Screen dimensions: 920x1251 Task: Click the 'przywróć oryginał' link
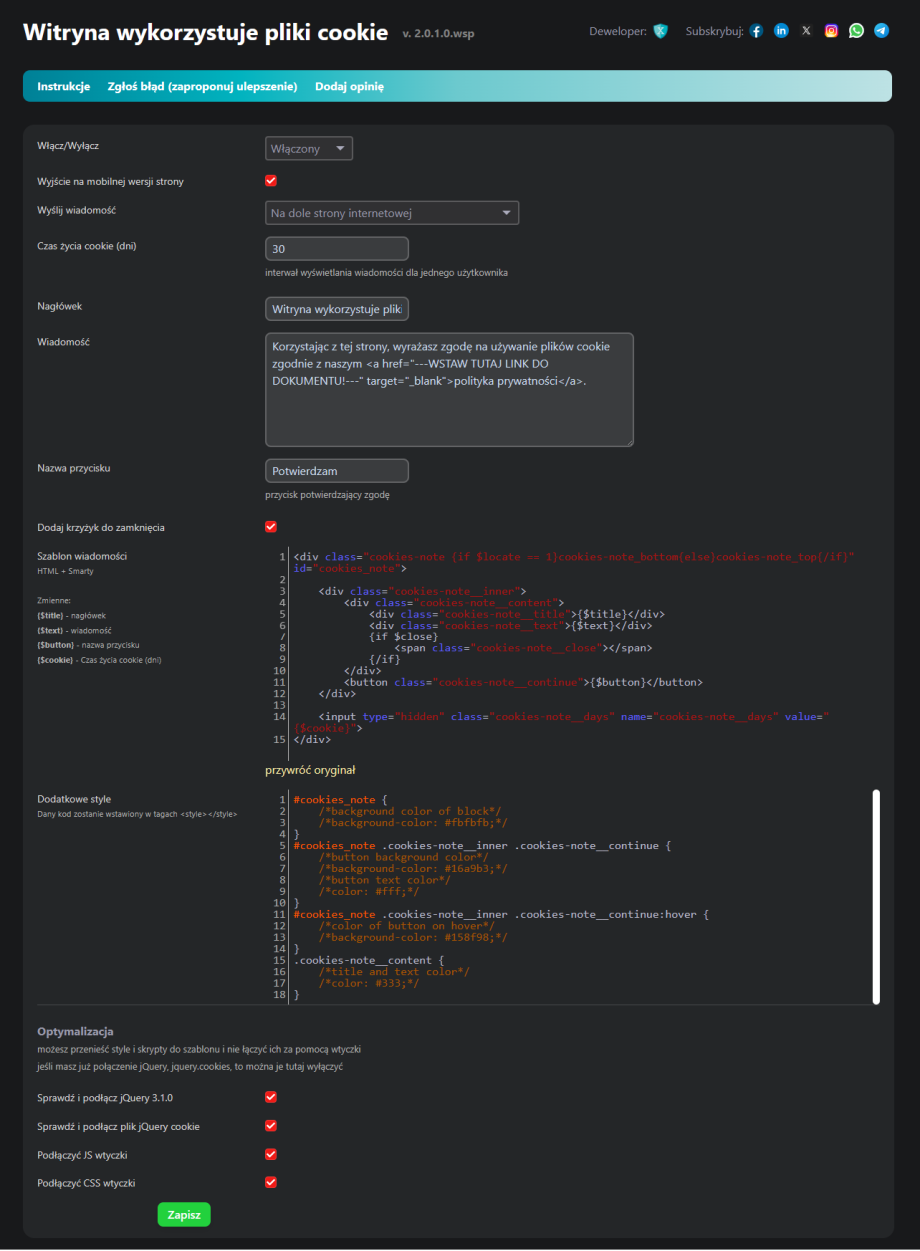click(x=310, y=770)
